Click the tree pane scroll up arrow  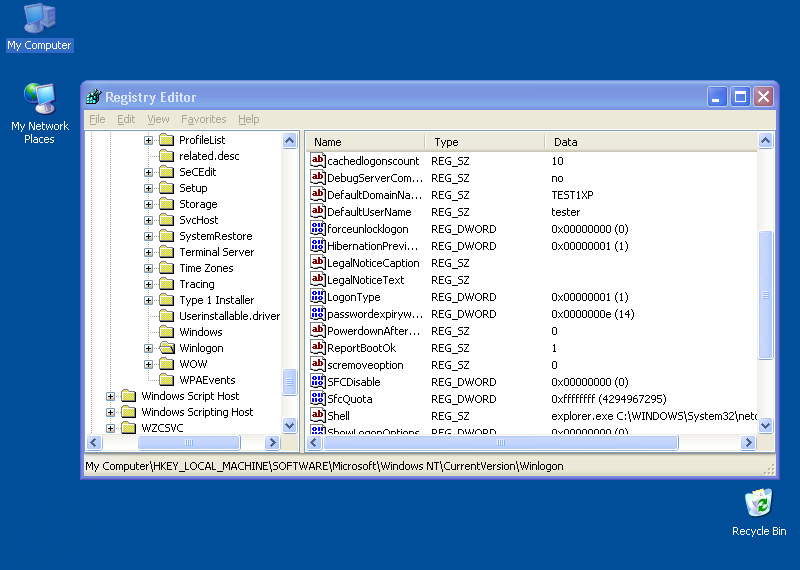click(x=289, y=140)
